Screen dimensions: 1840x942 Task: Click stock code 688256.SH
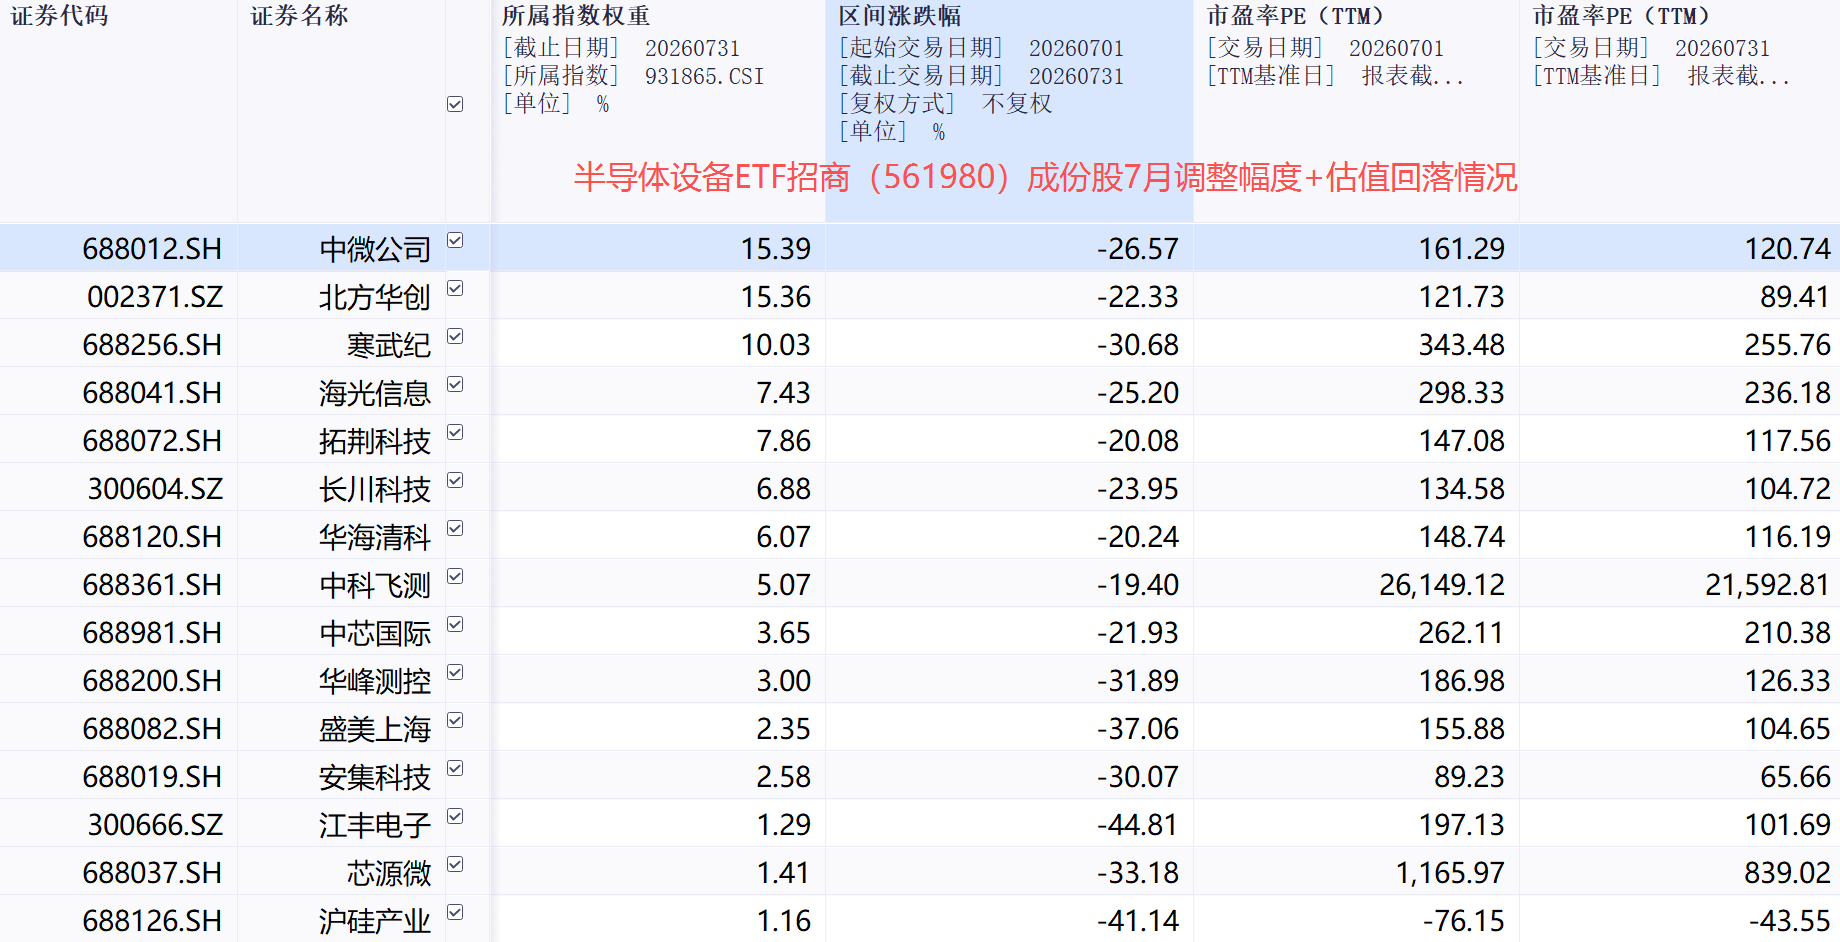coord(152,344)
